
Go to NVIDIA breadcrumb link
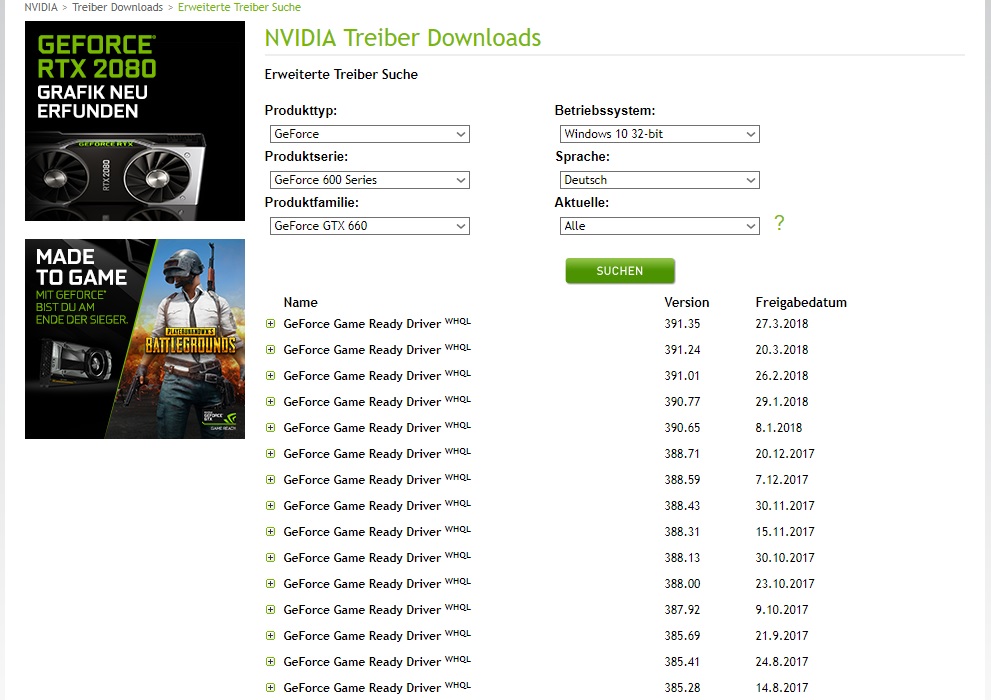point(41,8)
